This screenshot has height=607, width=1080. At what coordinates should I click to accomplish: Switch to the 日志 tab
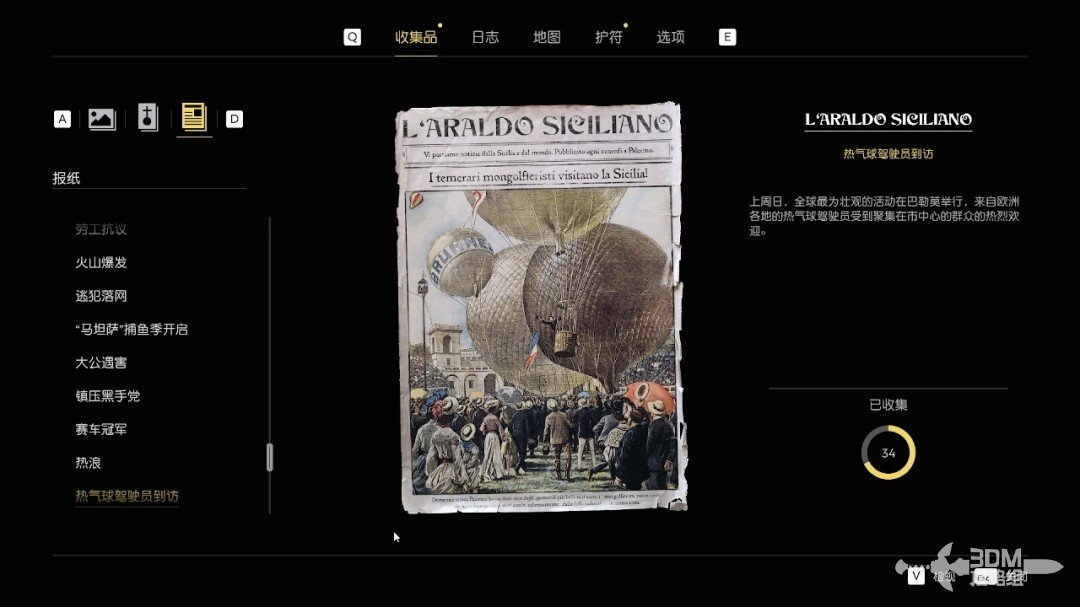485,37
